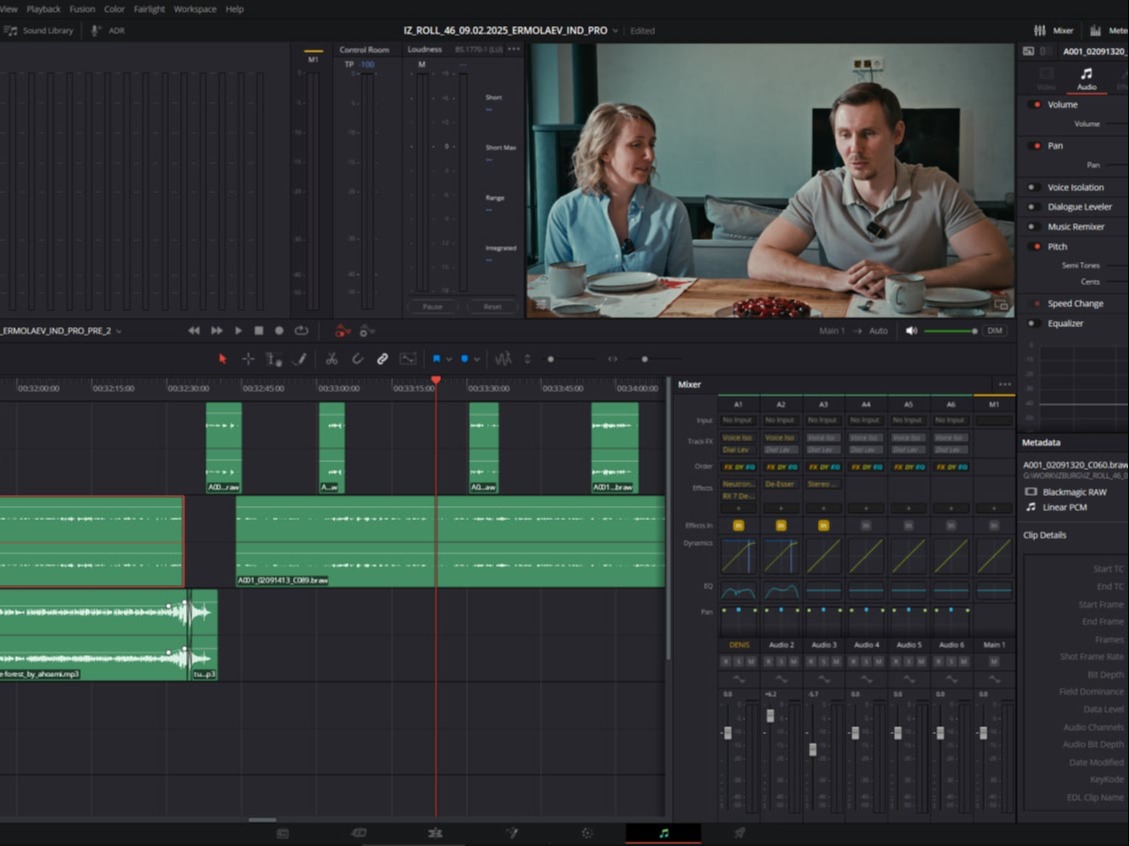Click the red automation icon beside the transport
Viewport: 1129px width, 846px height.
[343, 331]
